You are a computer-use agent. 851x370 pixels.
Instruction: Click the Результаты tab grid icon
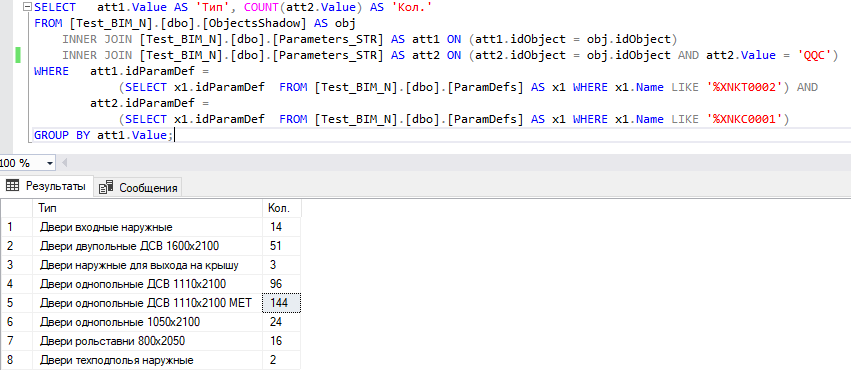[12, 186]
